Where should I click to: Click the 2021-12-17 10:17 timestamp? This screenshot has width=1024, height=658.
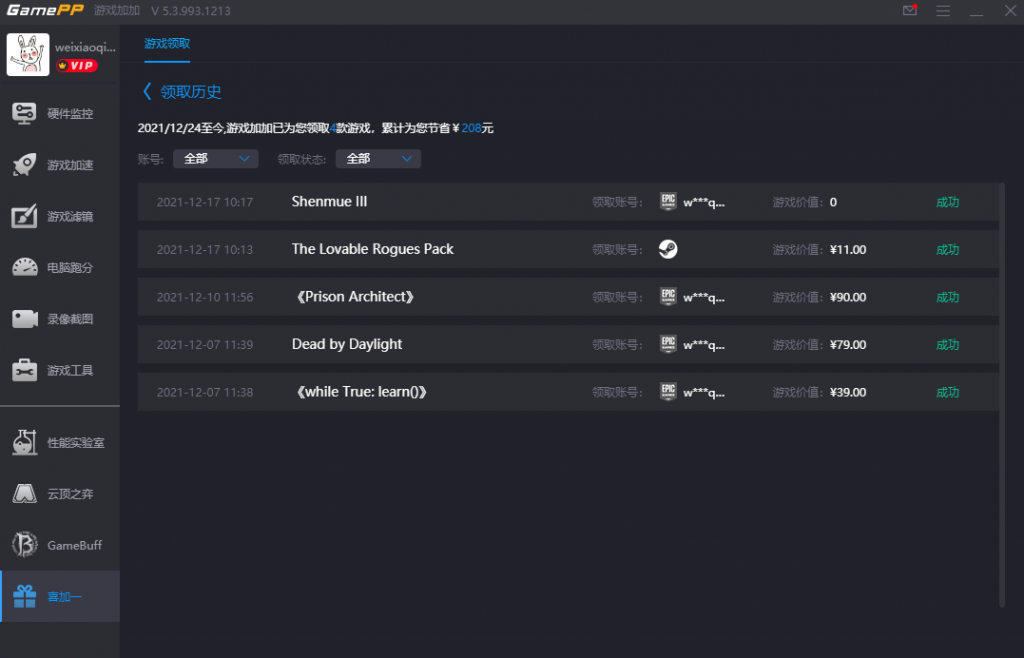(x=204, y=202)
